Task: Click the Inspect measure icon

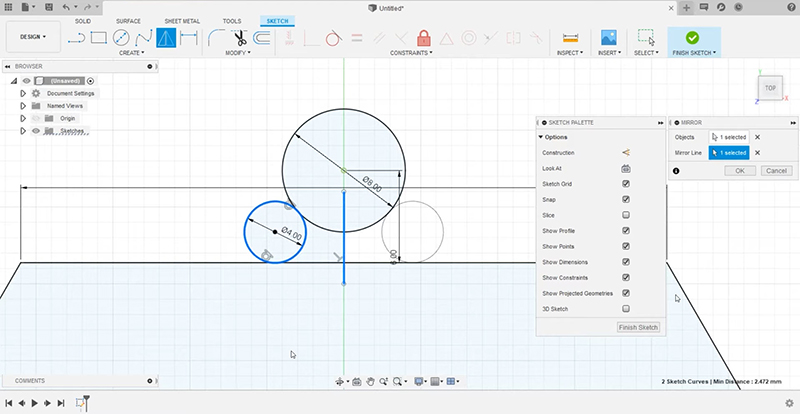Action: [x=569, y=38]
